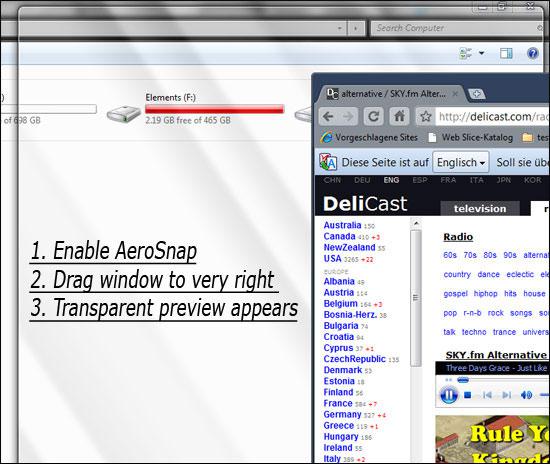The height and width of the screenshot is (464, 550).
Task: Open the dance radio genre
Action: coord(489,274)
